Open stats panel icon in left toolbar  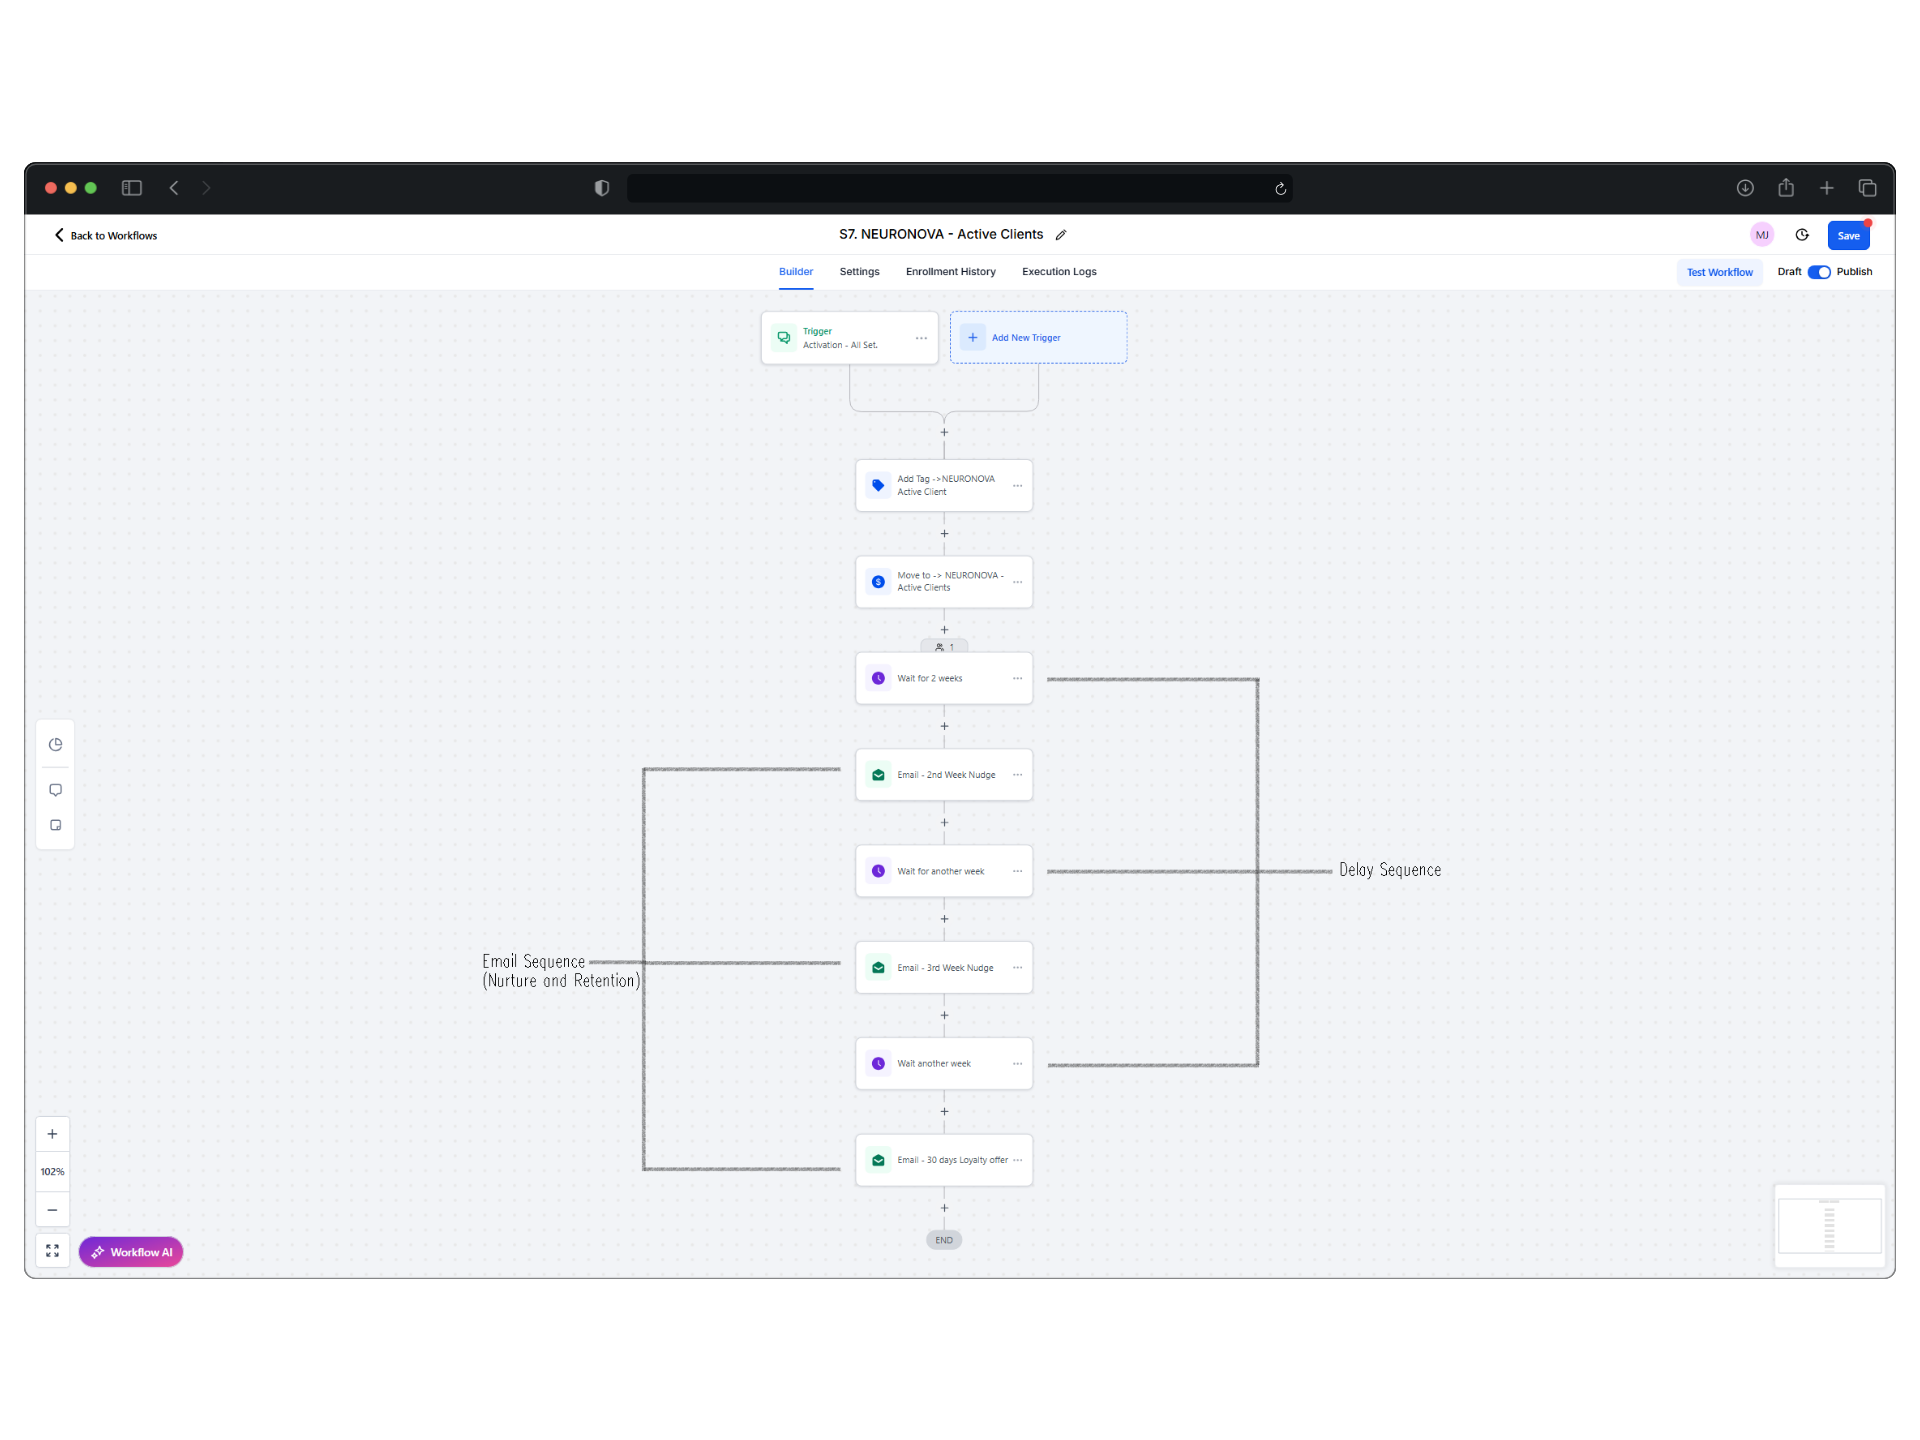click(55, 745)
